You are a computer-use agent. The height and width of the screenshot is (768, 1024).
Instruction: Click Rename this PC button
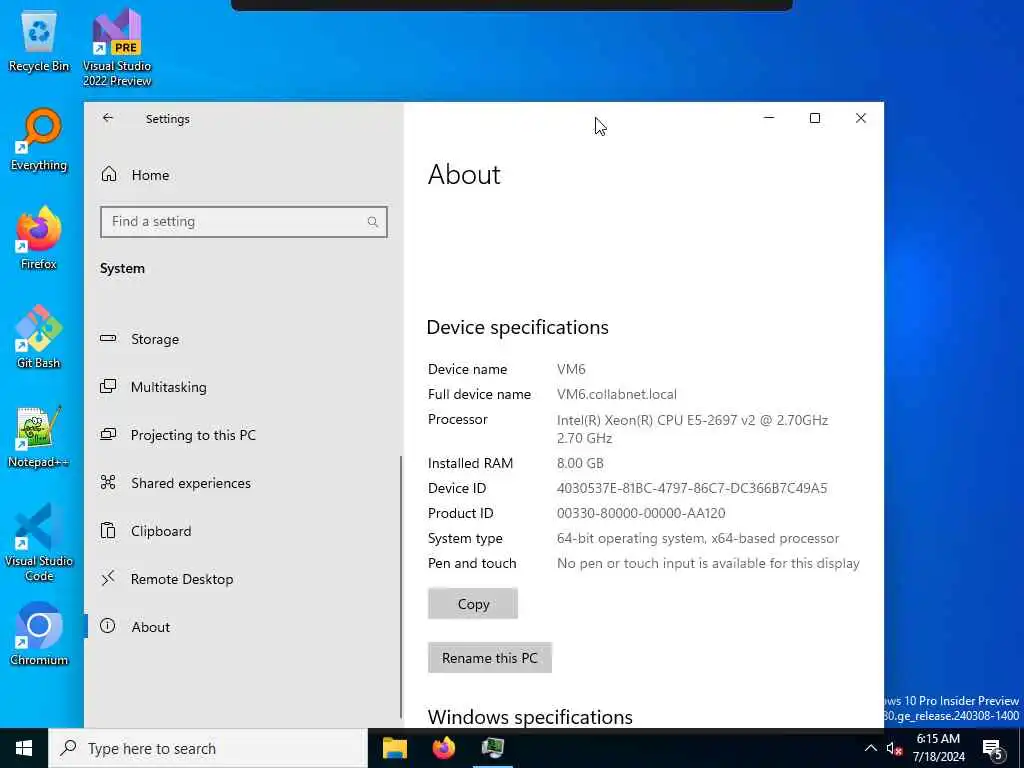coord(490,658)
